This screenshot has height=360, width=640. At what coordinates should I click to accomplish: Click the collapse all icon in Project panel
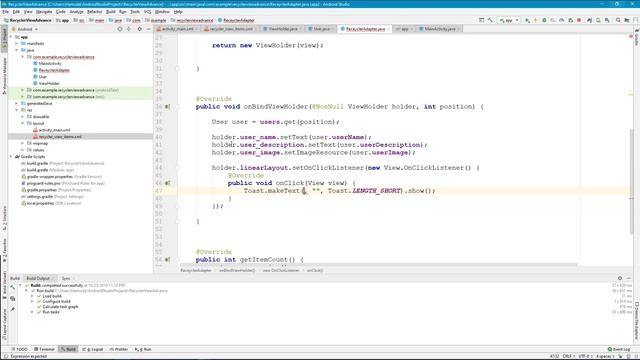[129, 29]
